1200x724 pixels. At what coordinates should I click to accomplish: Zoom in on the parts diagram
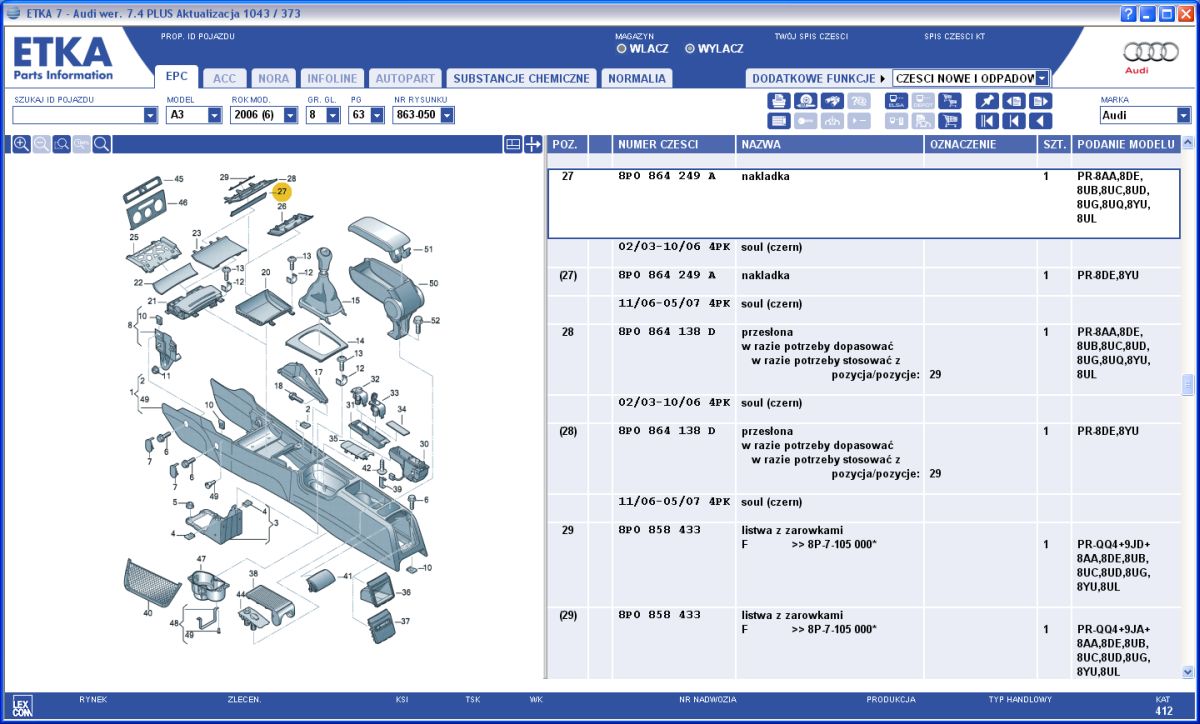(21, 144)
